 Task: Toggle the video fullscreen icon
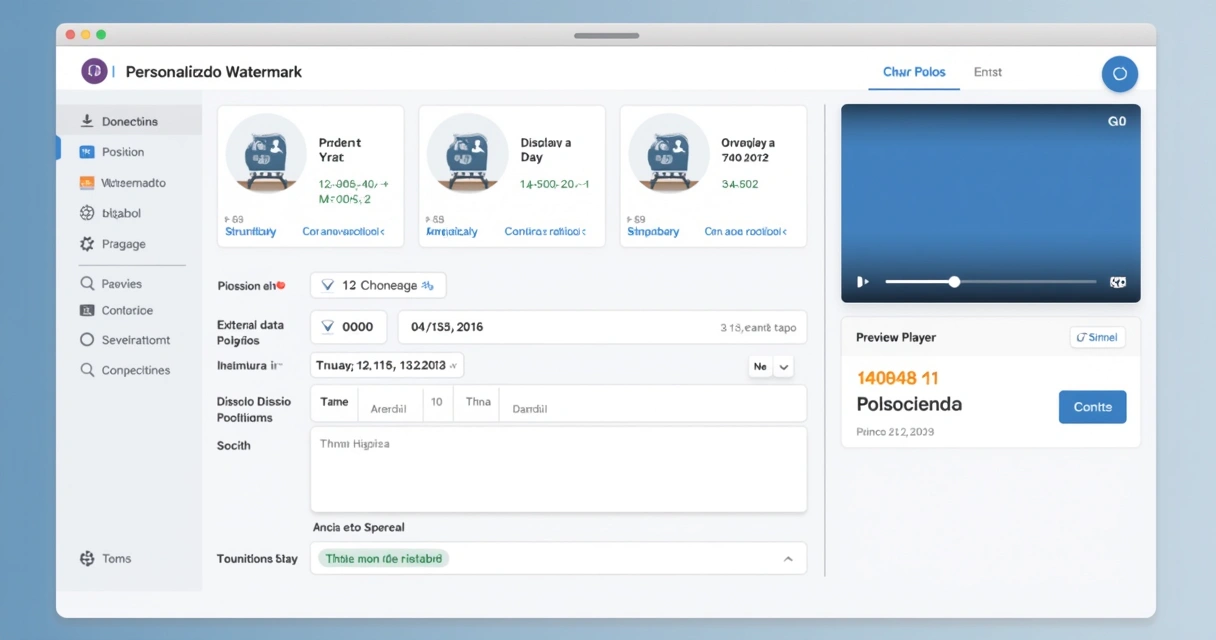tap(1118, 282)
